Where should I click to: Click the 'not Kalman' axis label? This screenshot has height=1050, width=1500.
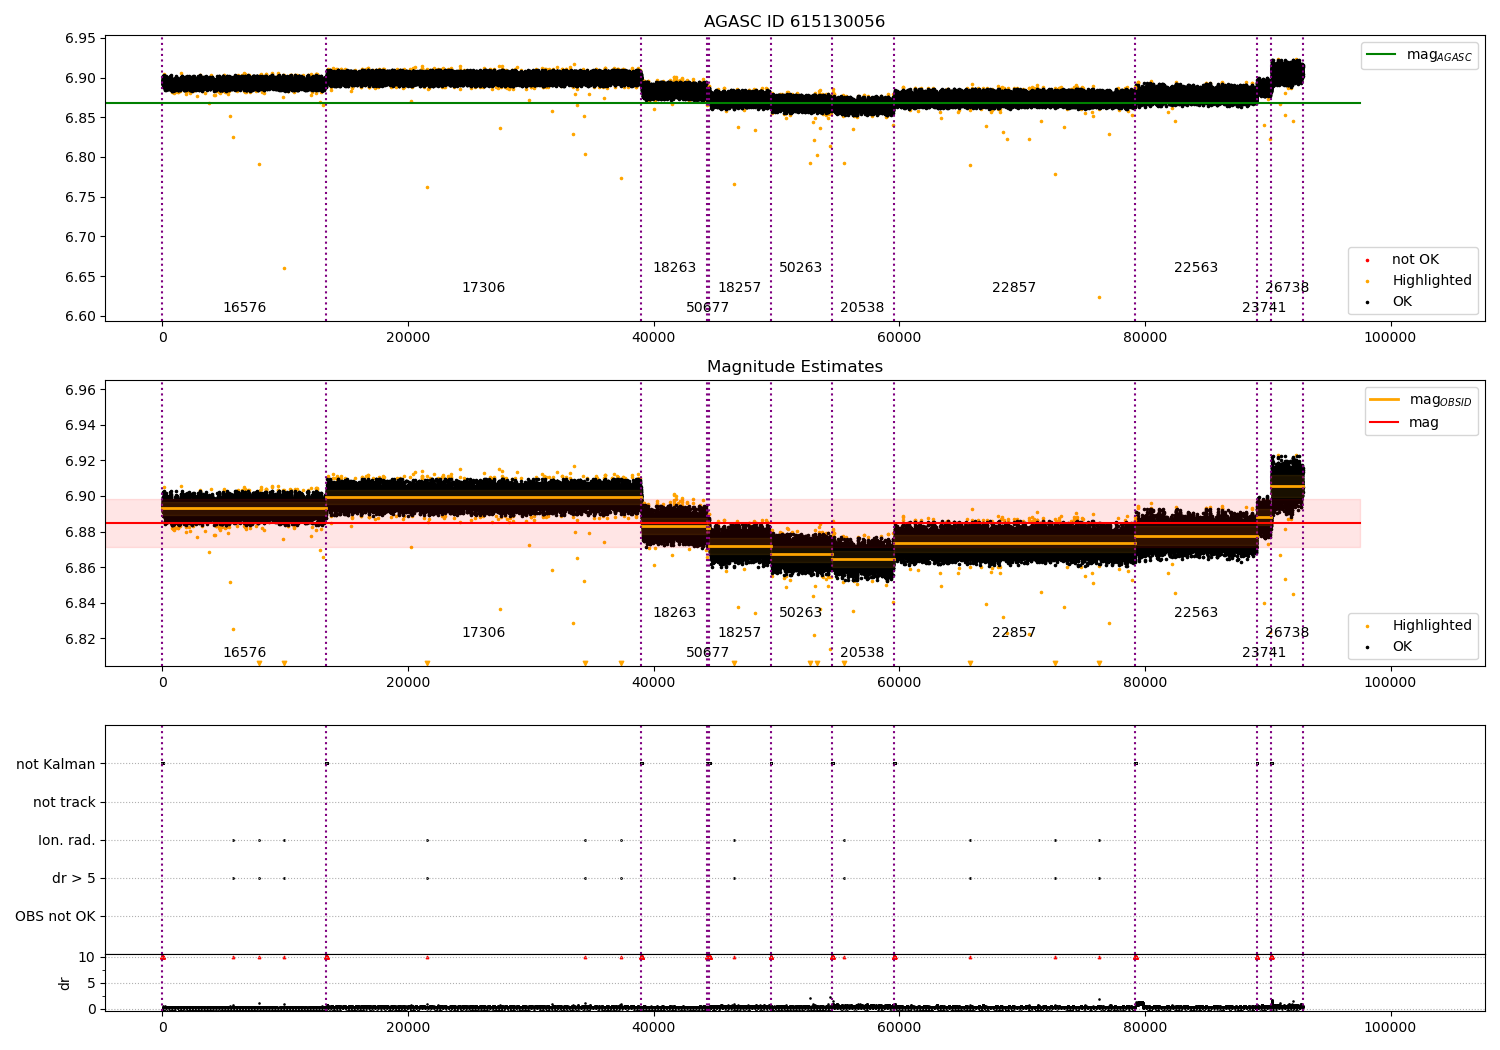[x=56, y=764]
